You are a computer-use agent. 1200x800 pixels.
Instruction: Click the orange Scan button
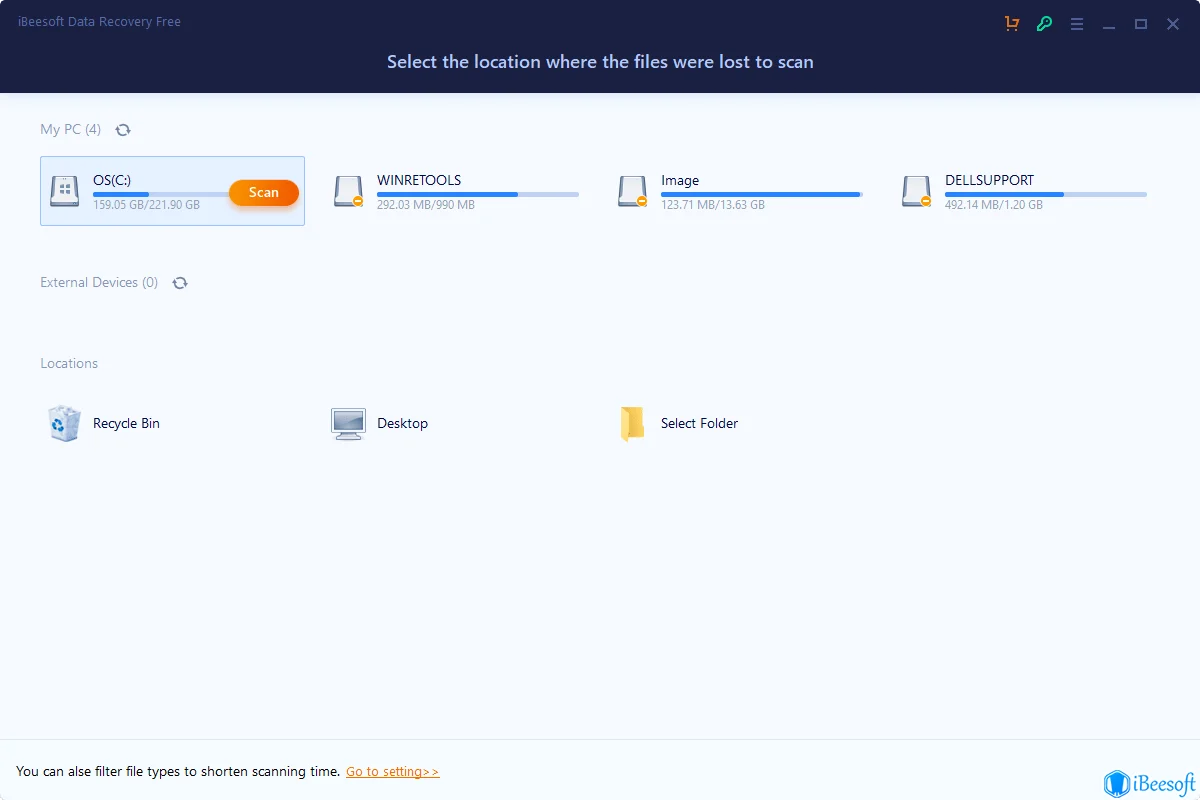pyautogui.click(x=264, y=192)
